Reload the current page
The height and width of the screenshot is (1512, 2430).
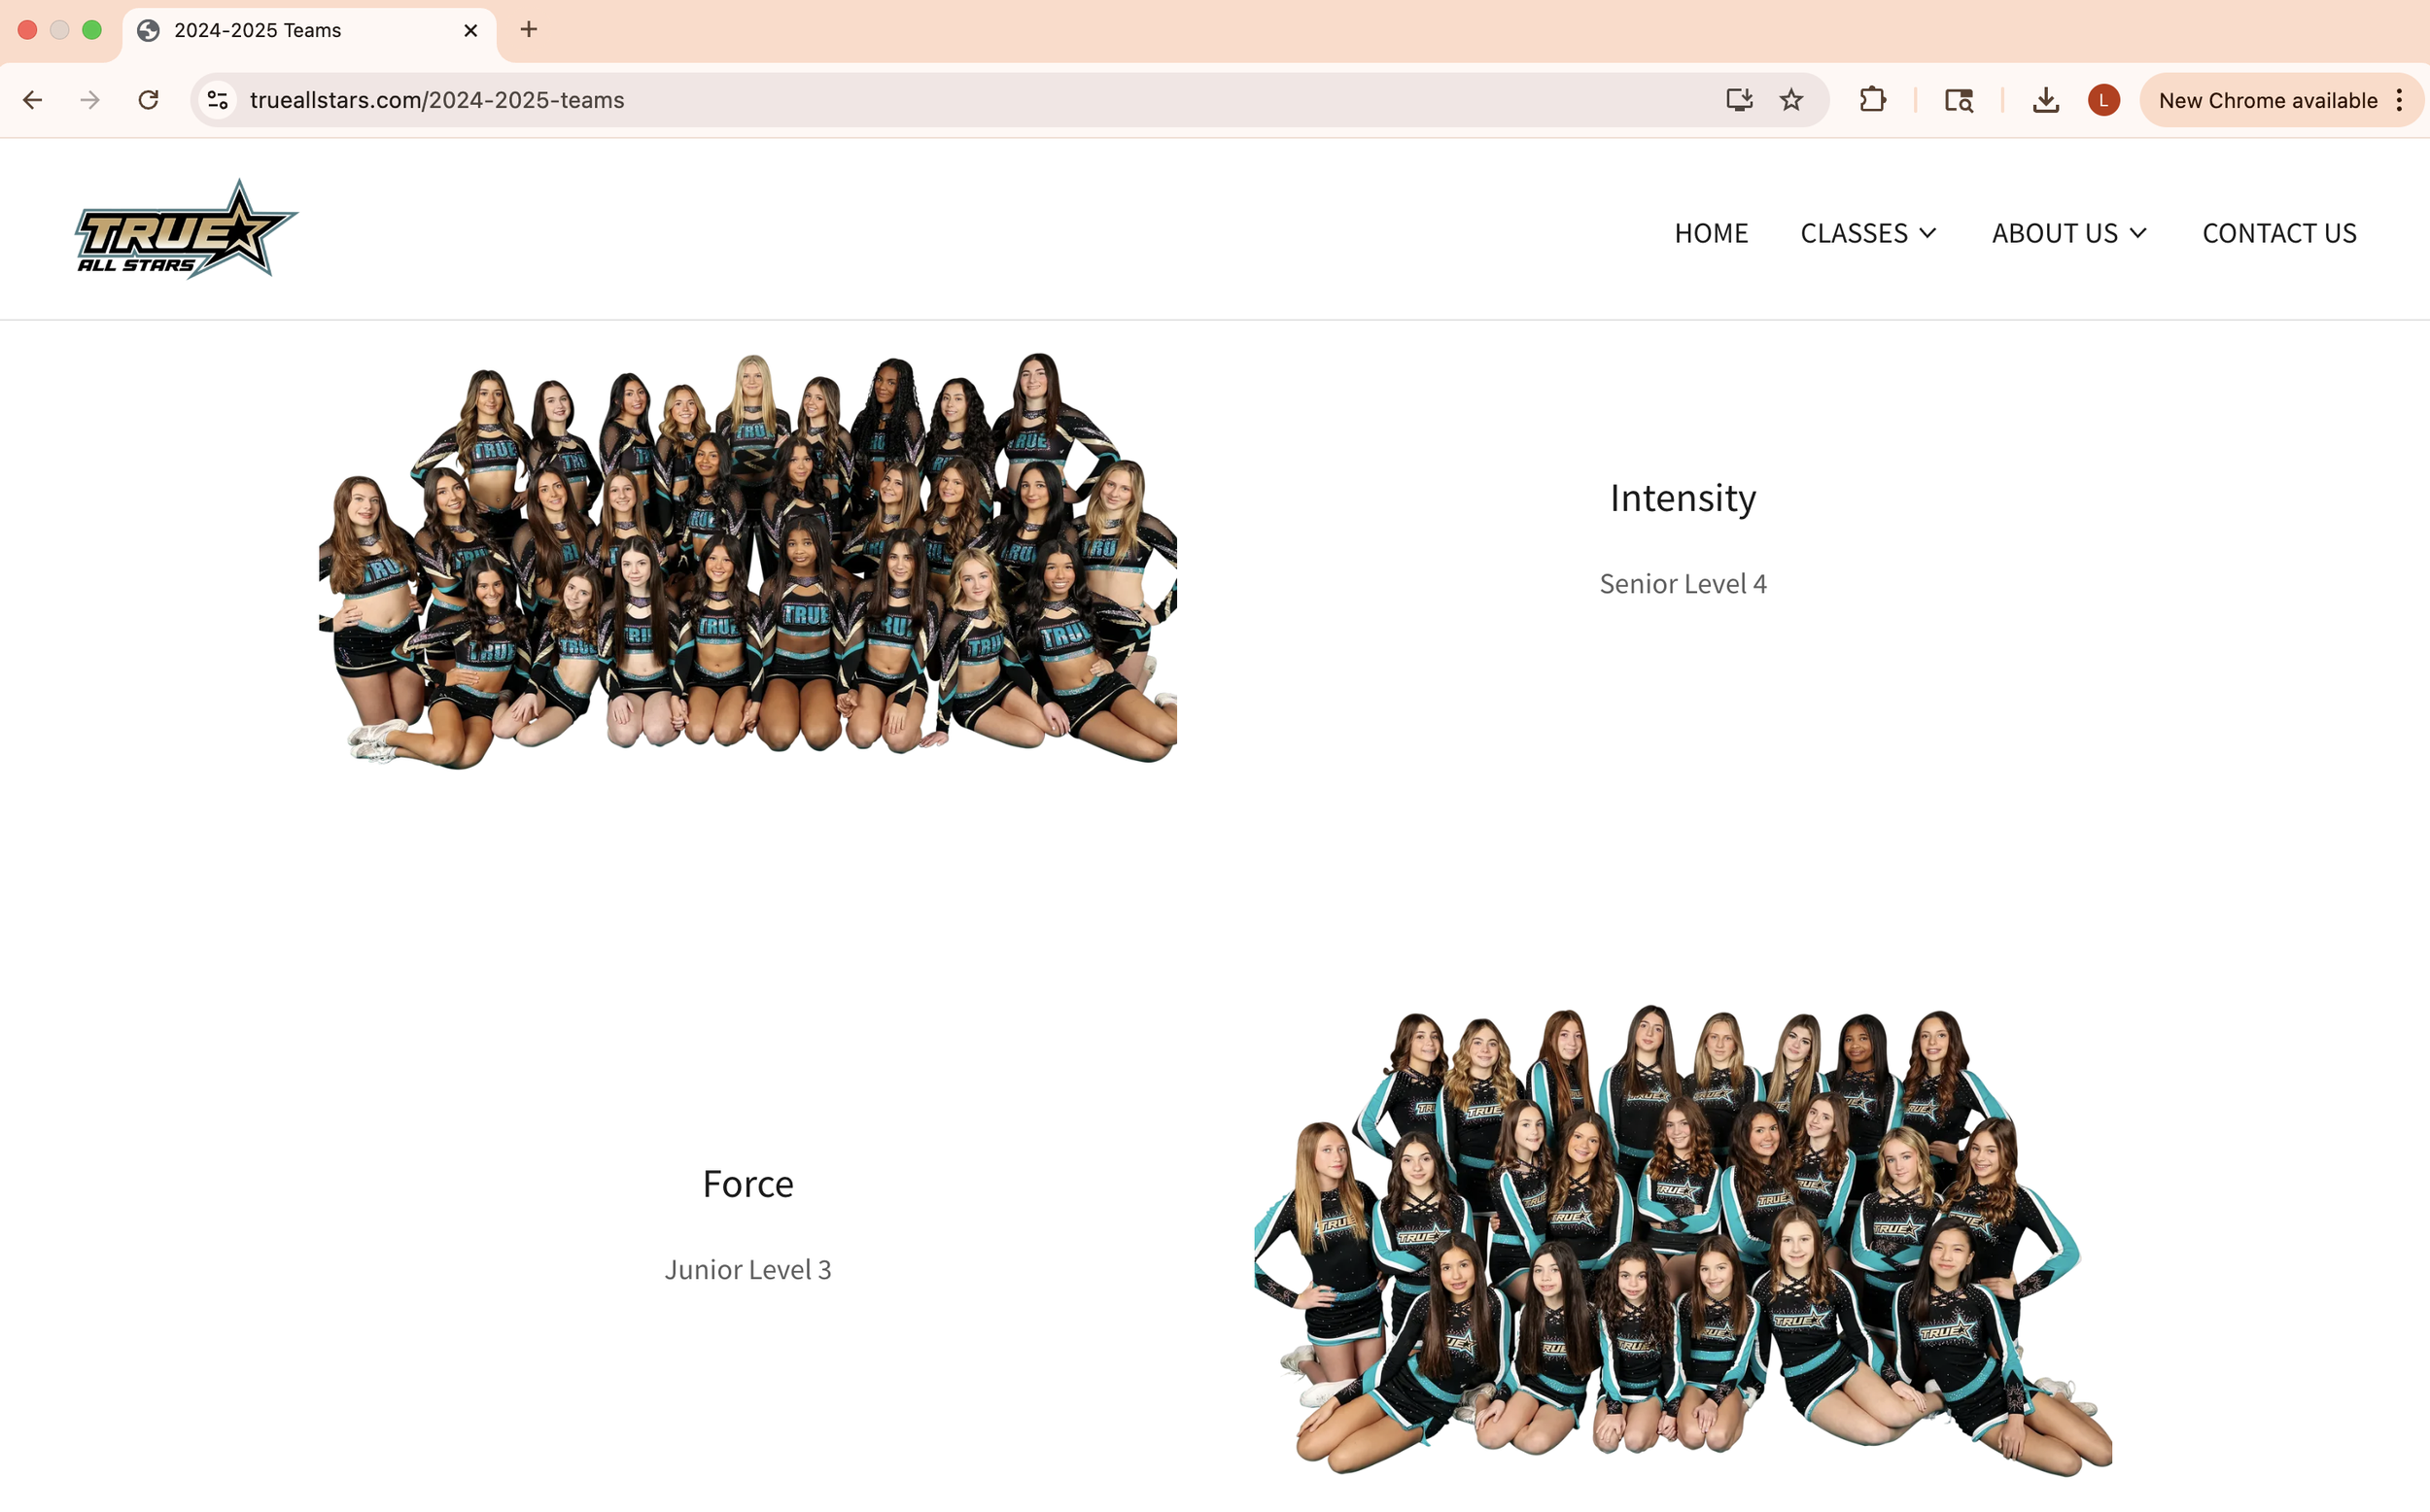click(148, 99)
